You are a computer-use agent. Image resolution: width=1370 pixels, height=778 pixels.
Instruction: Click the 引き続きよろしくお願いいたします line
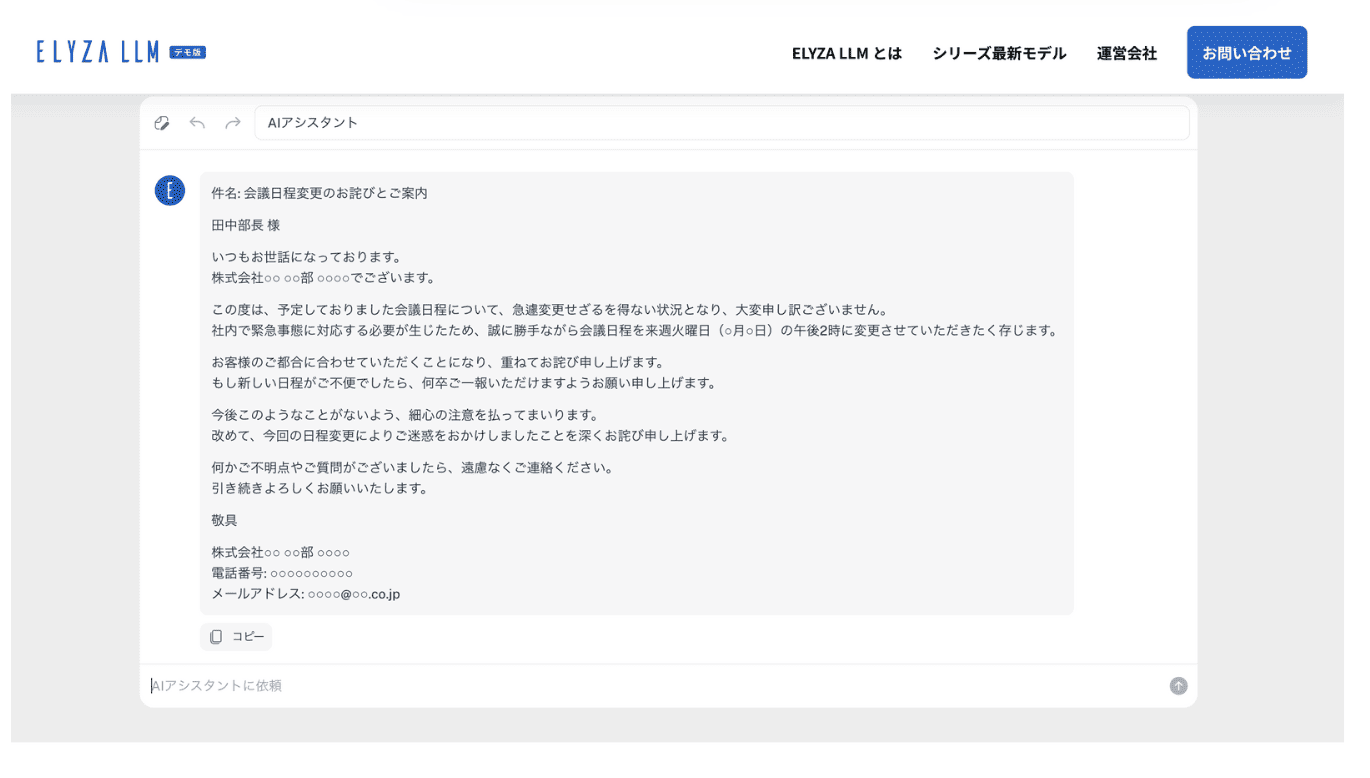pos(320,489)
